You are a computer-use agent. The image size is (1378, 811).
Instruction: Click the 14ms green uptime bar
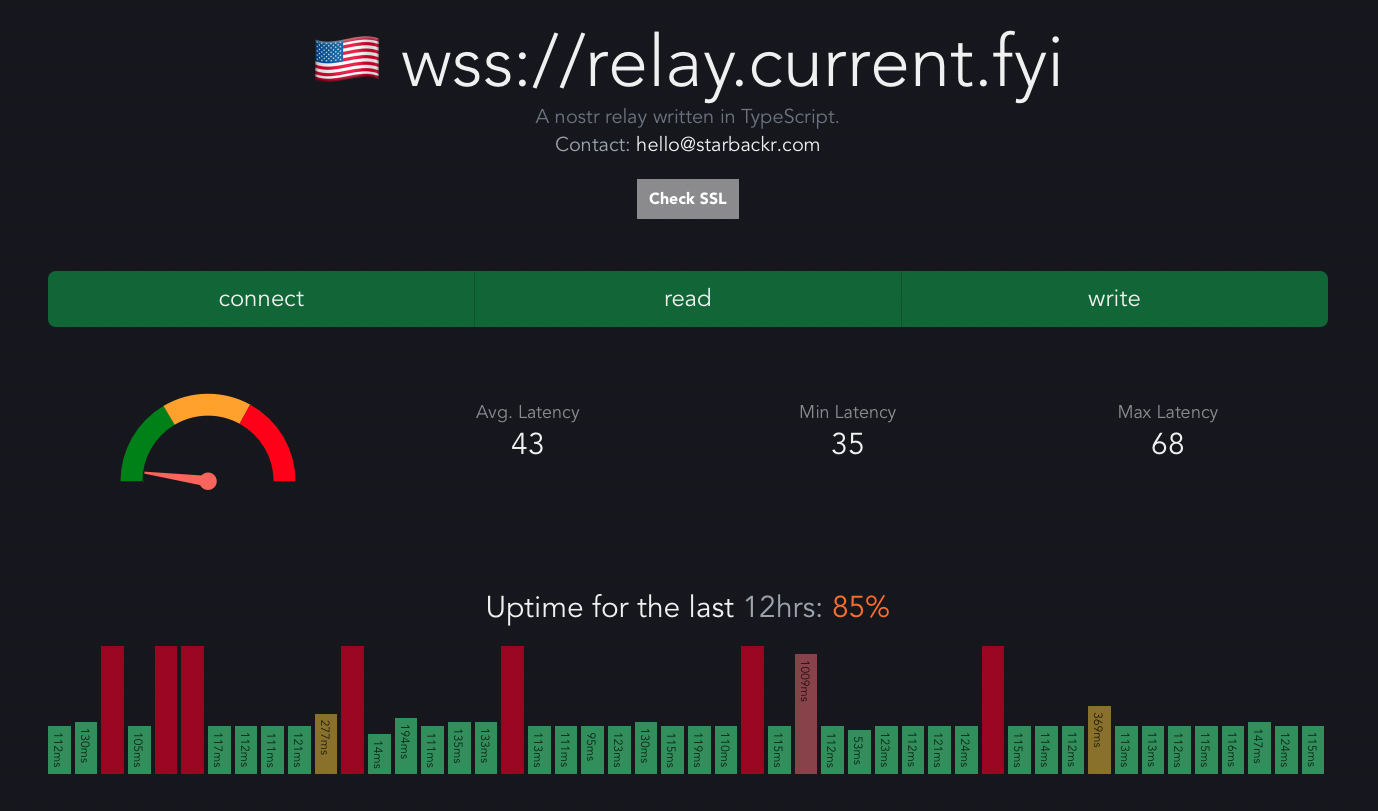[x=379, y=753]
